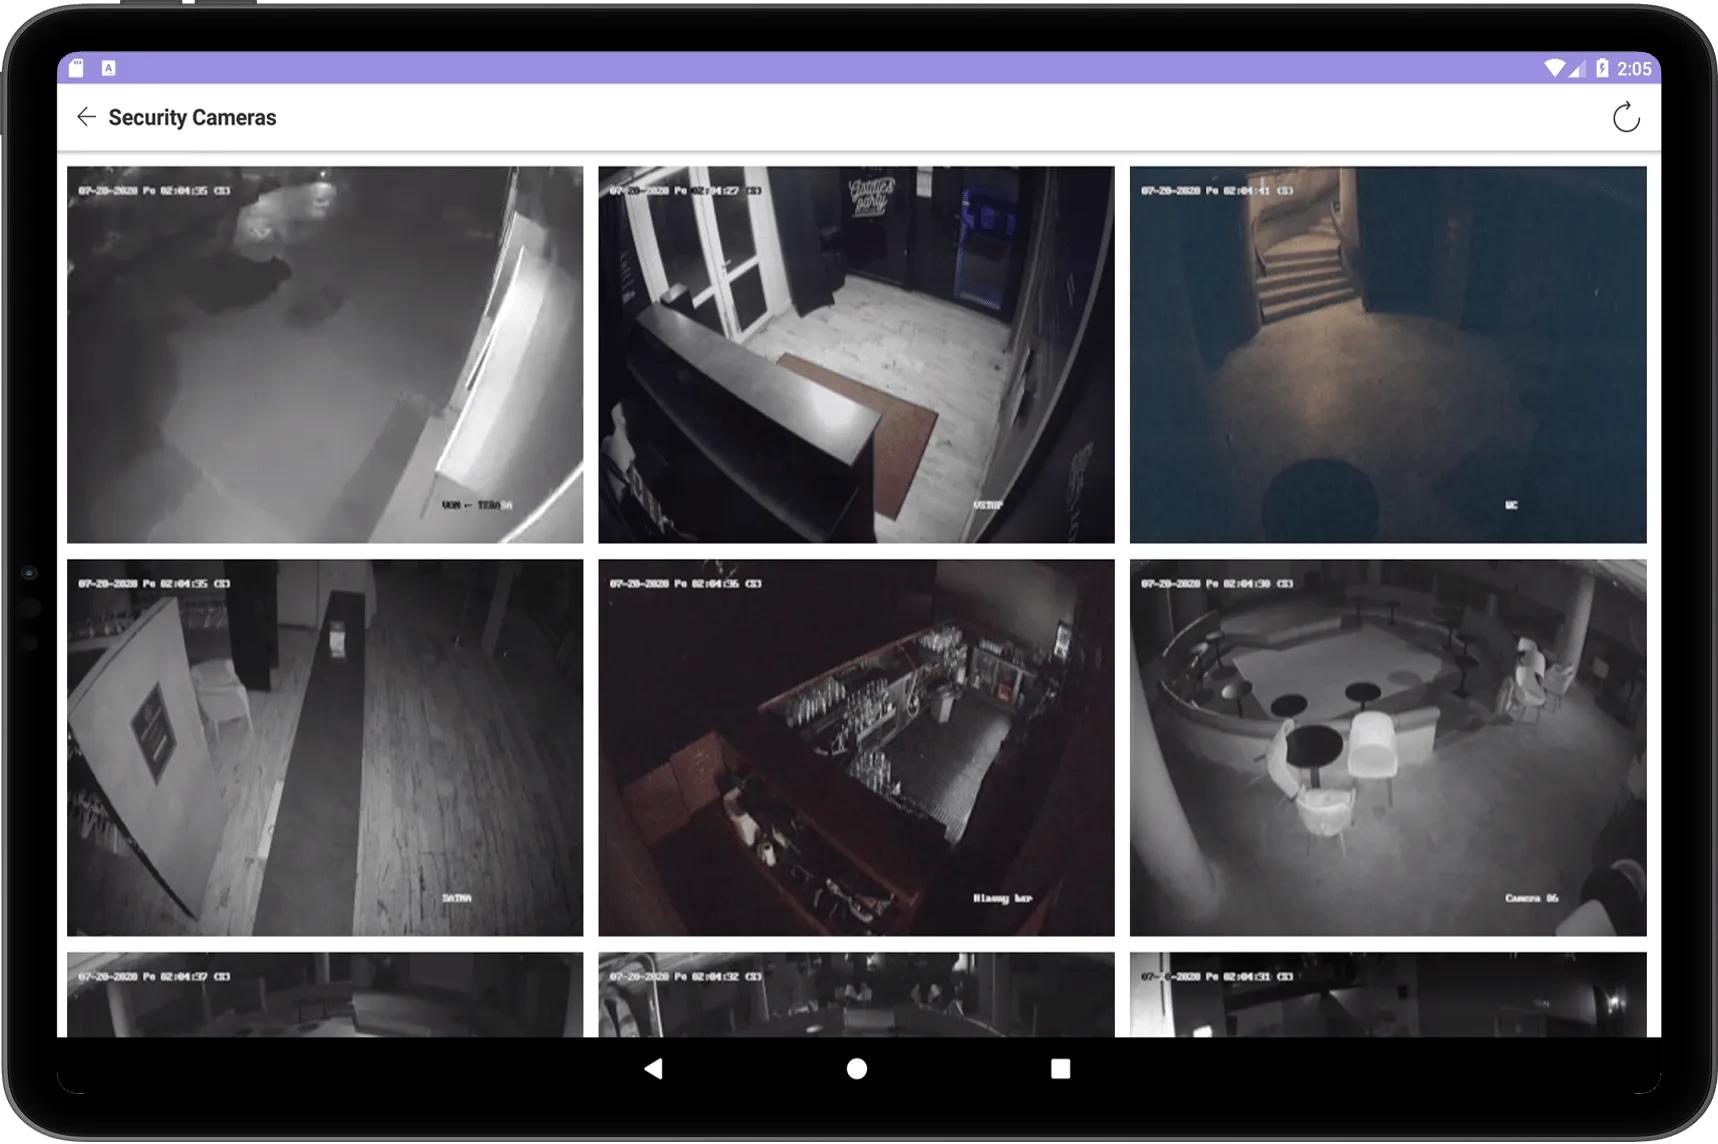1718x1144 pixels.
Task: Refresh the security camera feeds
Action: tap(1626, 117)
